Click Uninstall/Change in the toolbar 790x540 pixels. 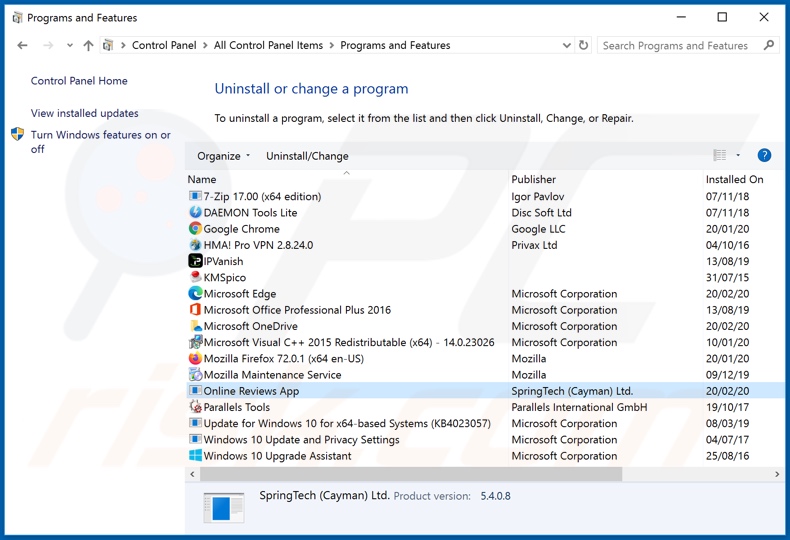pyautogui.click(x=307, y=156)
